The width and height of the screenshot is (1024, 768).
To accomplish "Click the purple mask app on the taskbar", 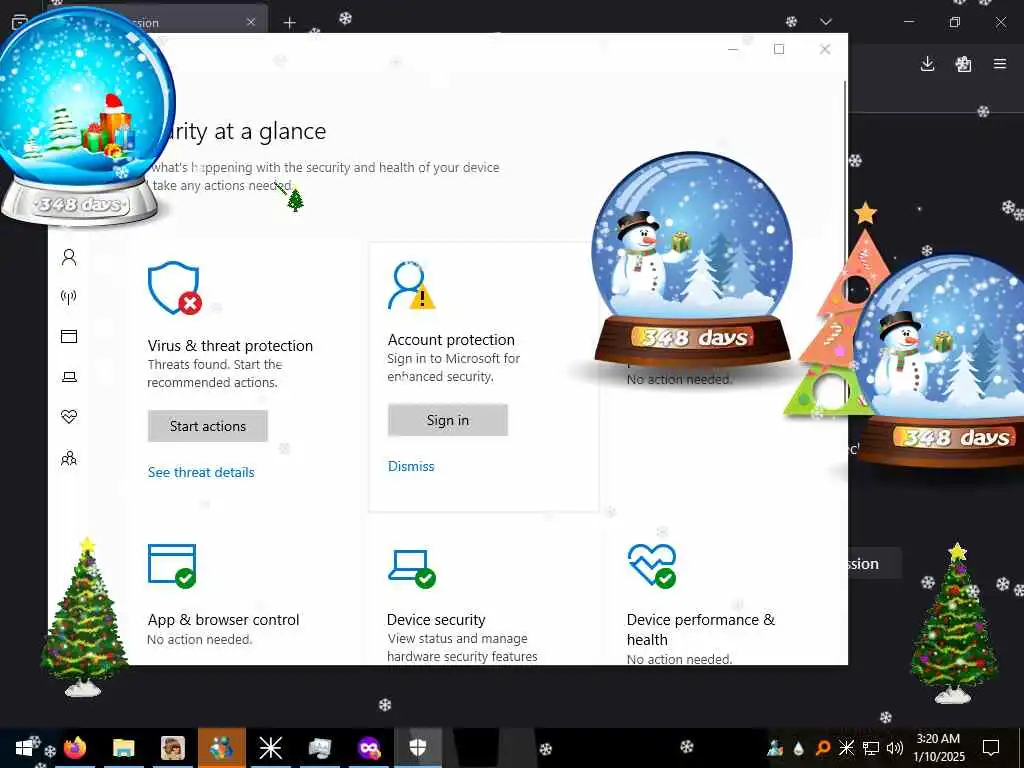I will pos(368,748).
